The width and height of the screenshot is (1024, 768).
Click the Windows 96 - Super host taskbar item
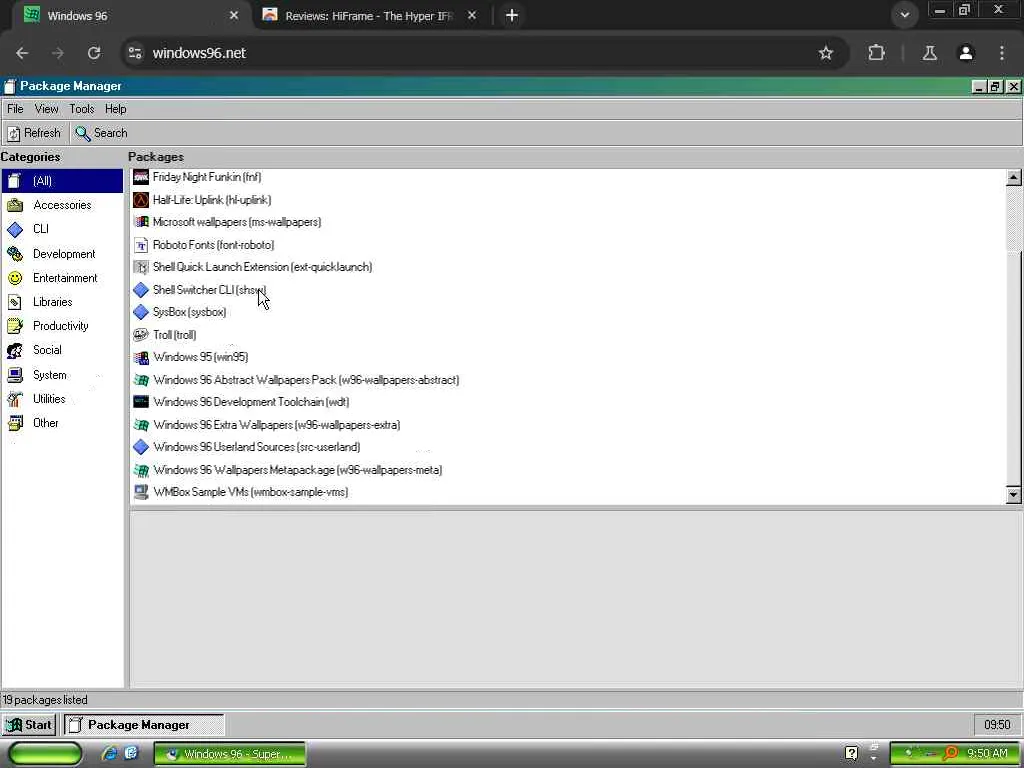[x=230, y=754]
